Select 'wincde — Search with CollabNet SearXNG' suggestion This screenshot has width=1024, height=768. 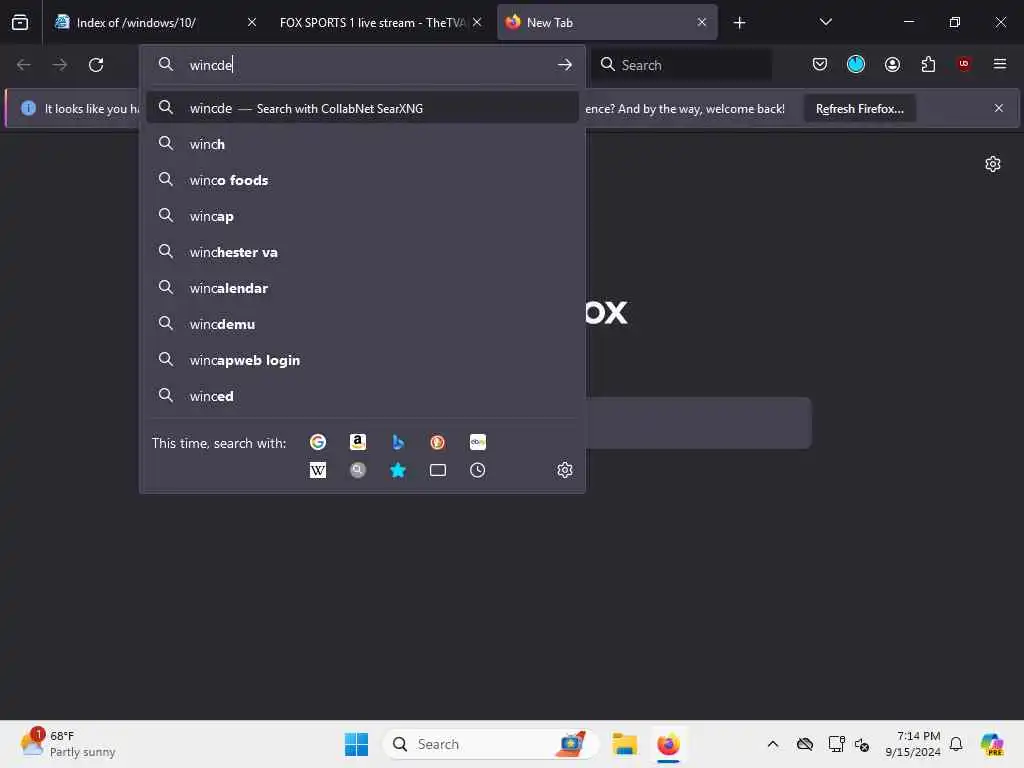[x=362, y=108]
